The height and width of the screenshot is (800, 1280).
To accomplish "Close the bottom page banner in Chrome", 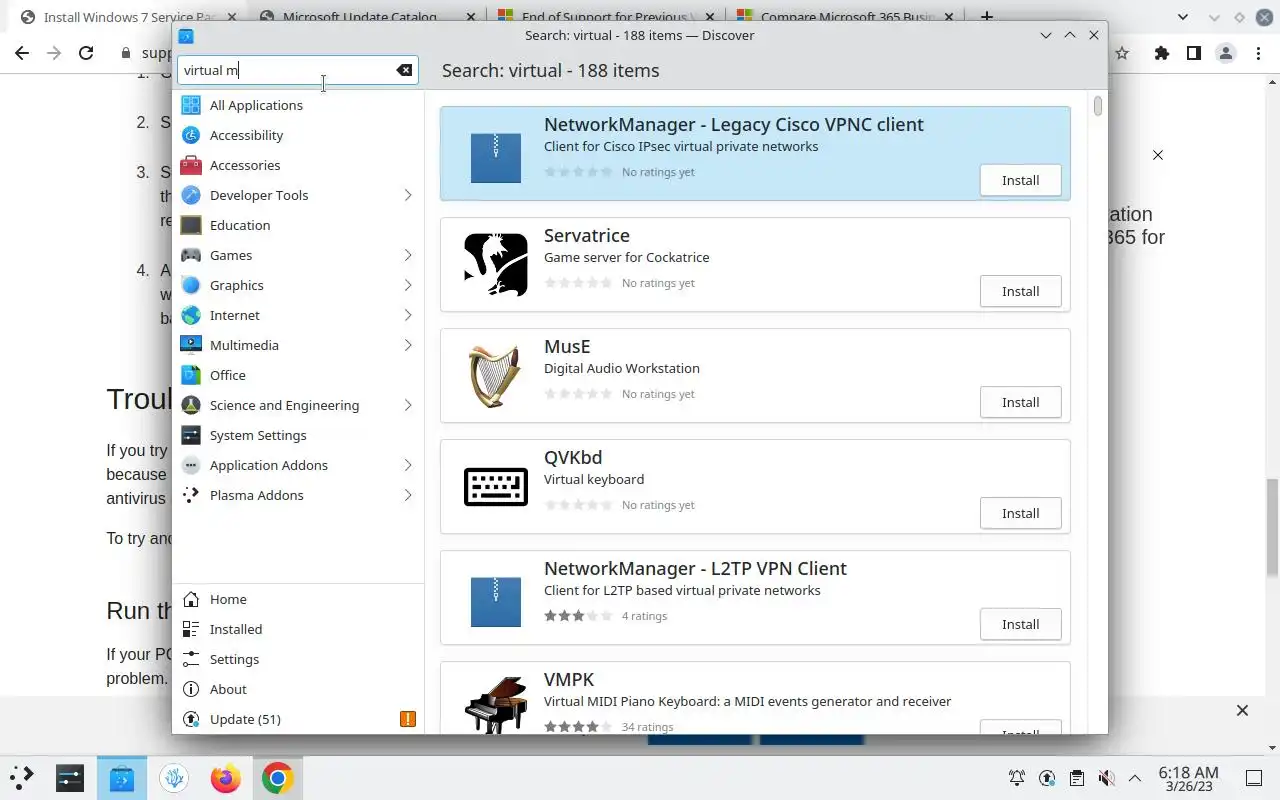I will tap(1242, 710).
